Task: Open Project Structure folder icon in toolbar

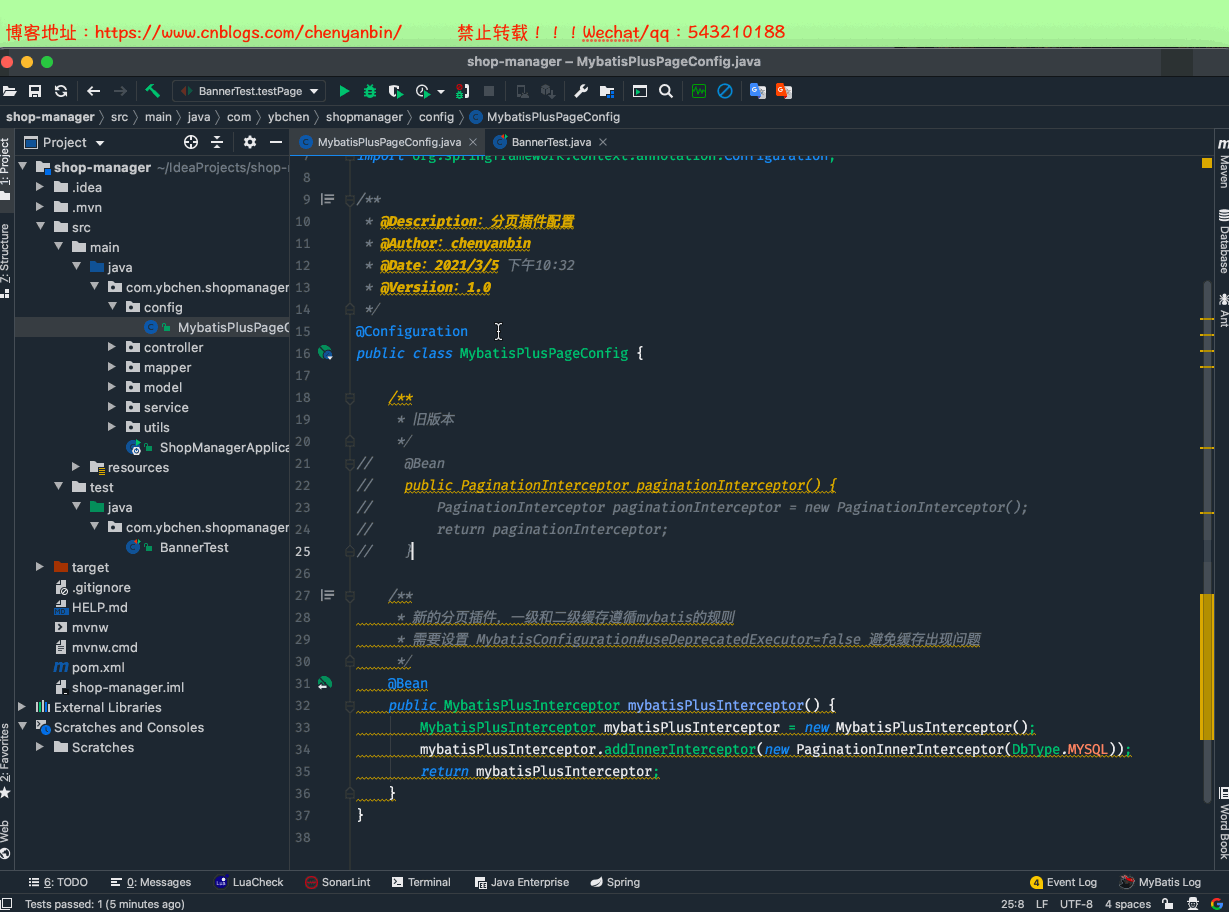Action: coord(607,91)
